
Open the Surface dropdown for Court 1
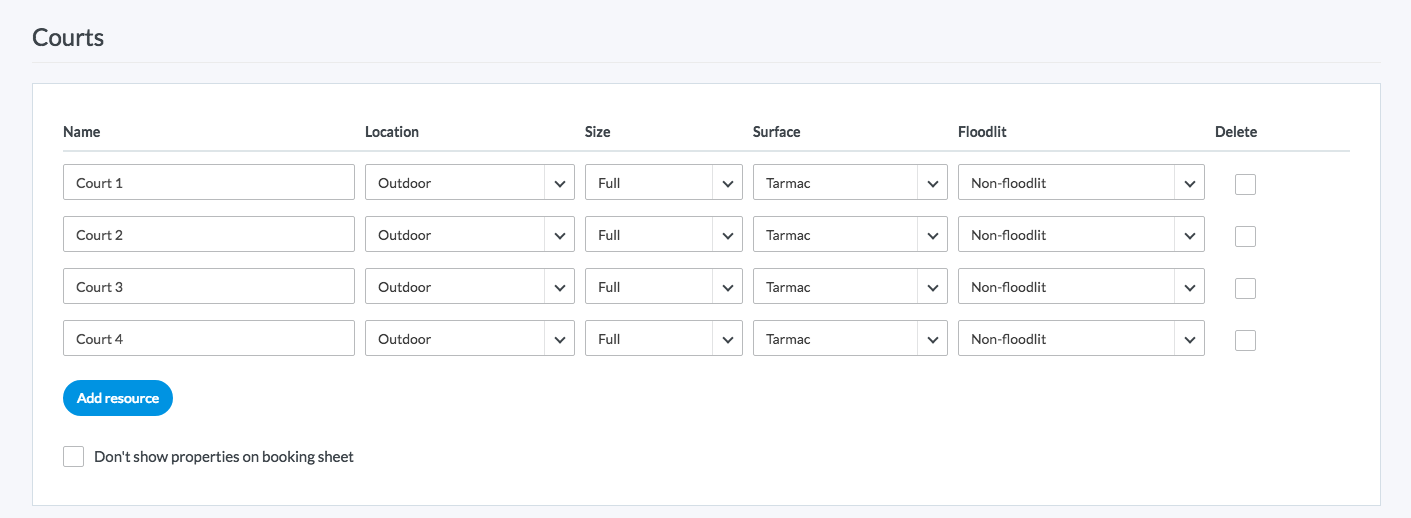(x=849, y=183)
